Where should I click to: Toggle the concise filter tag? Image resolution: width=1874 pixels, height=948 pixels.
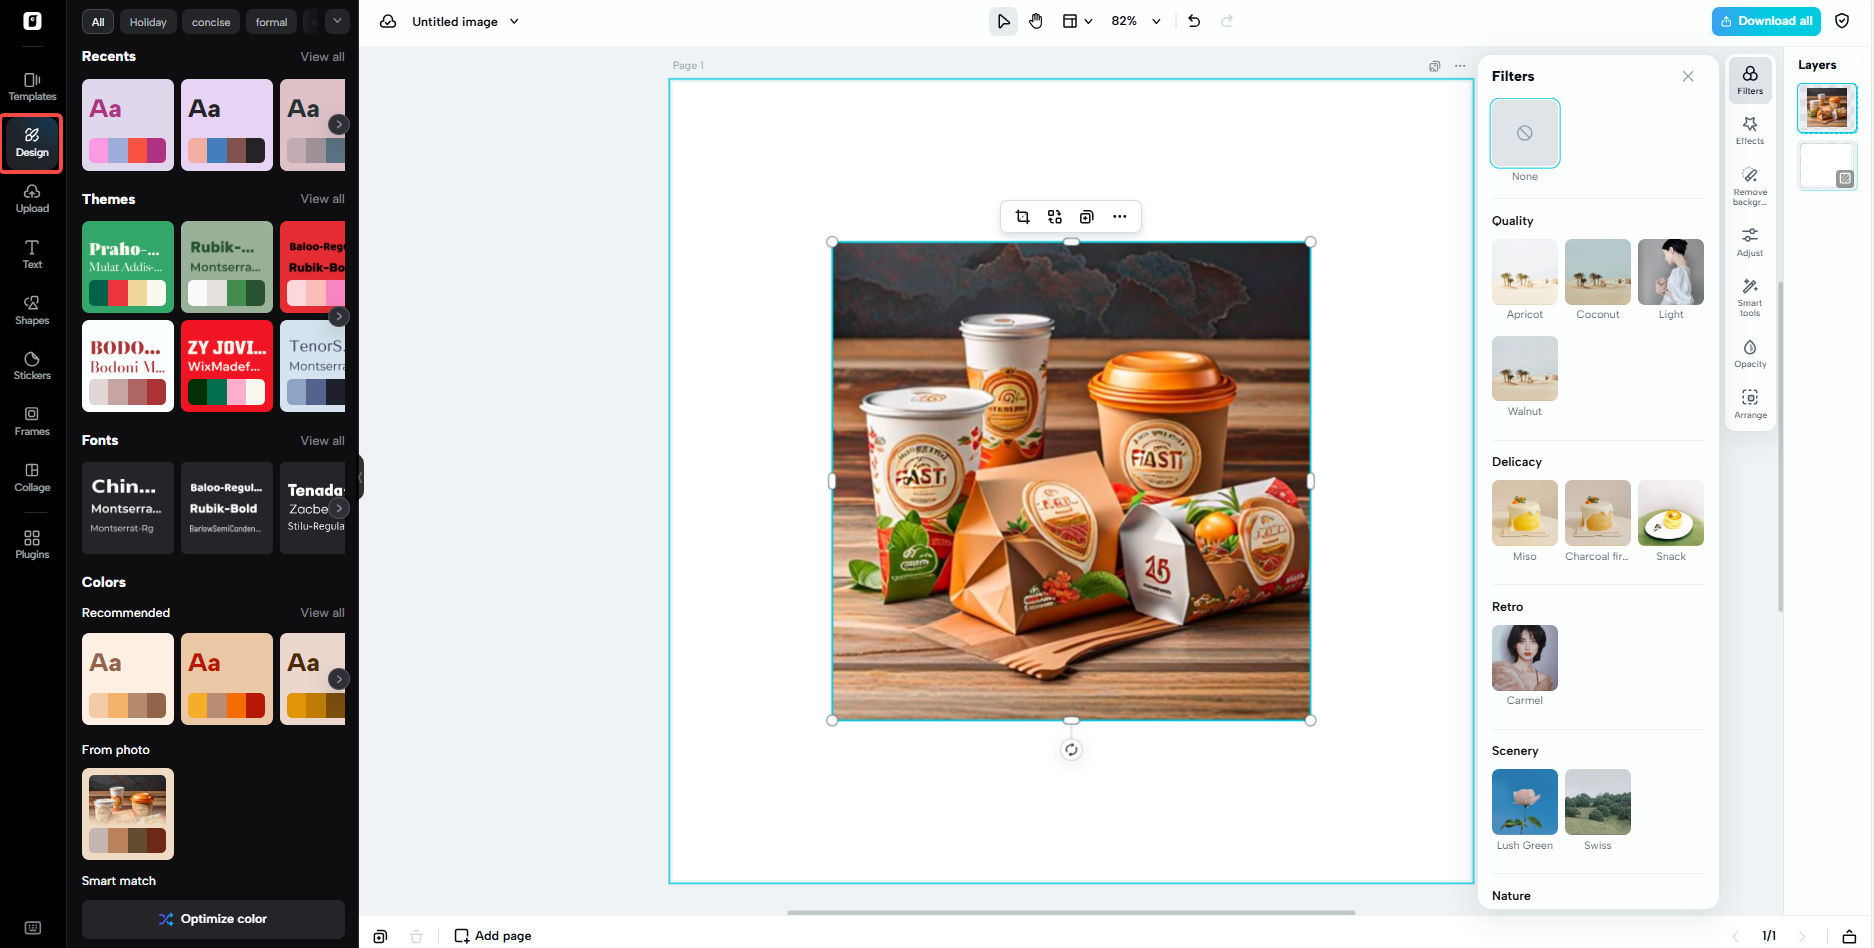tap(211, 21)
